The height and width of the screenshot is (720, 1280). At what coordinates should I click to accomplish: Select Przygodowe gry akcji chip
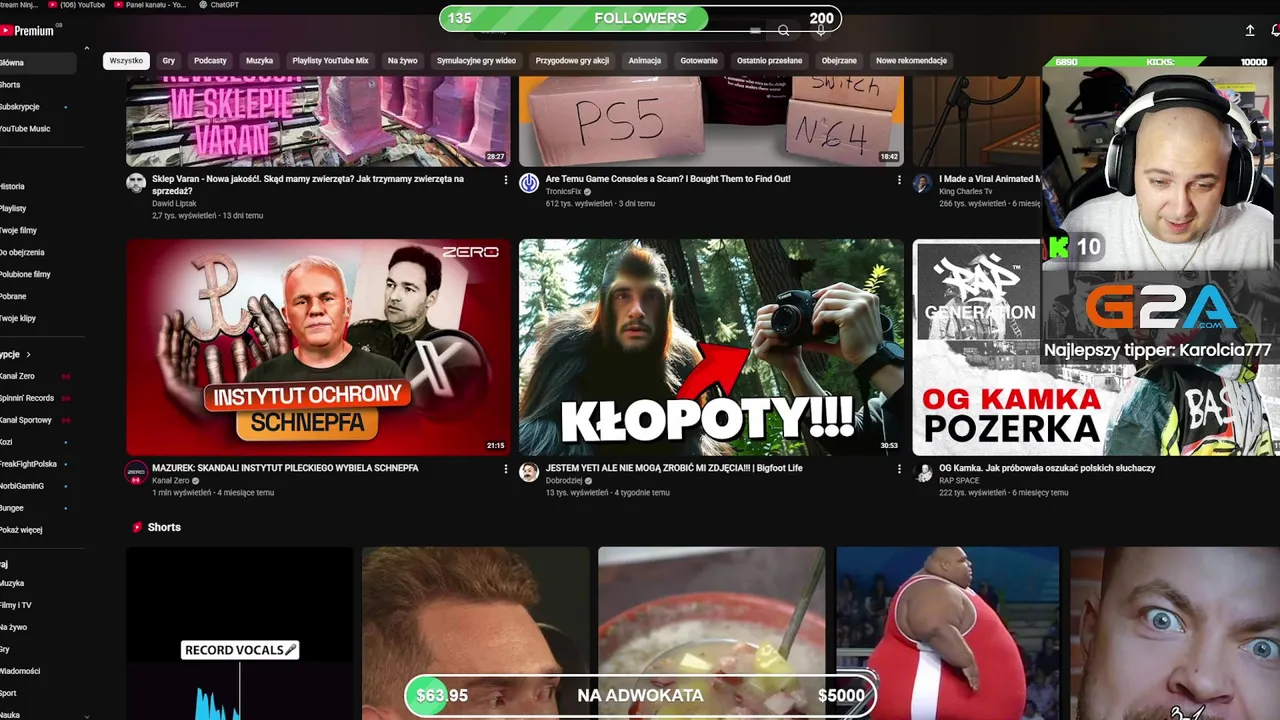(572, 61)
